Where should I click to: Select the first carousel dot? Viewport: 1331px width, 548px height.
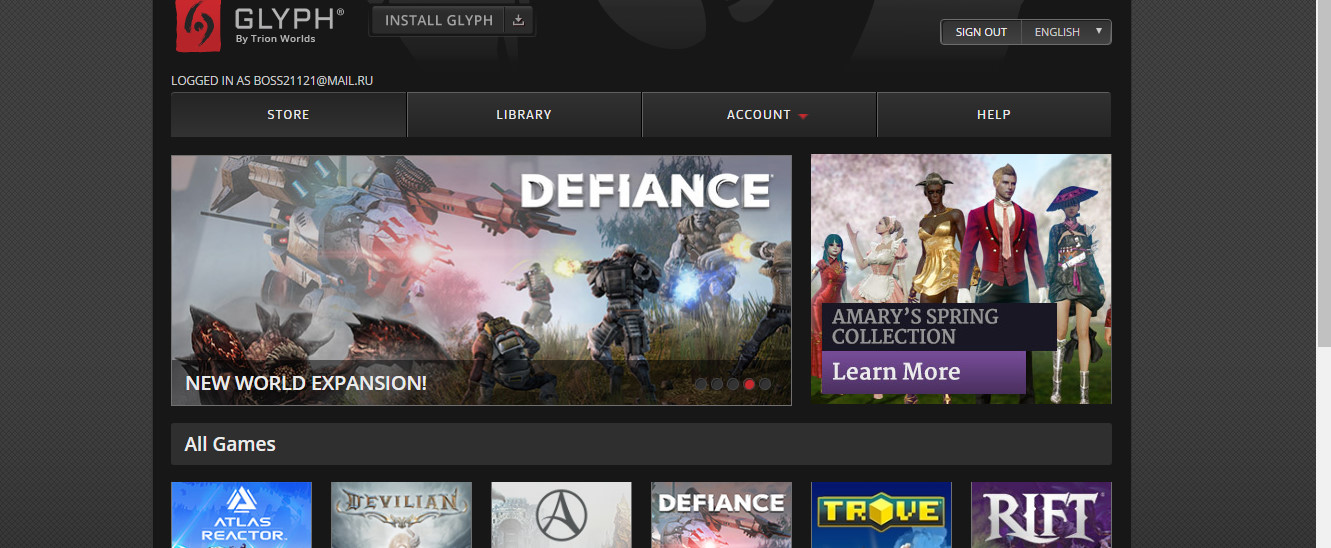click(x=701, y=384)
